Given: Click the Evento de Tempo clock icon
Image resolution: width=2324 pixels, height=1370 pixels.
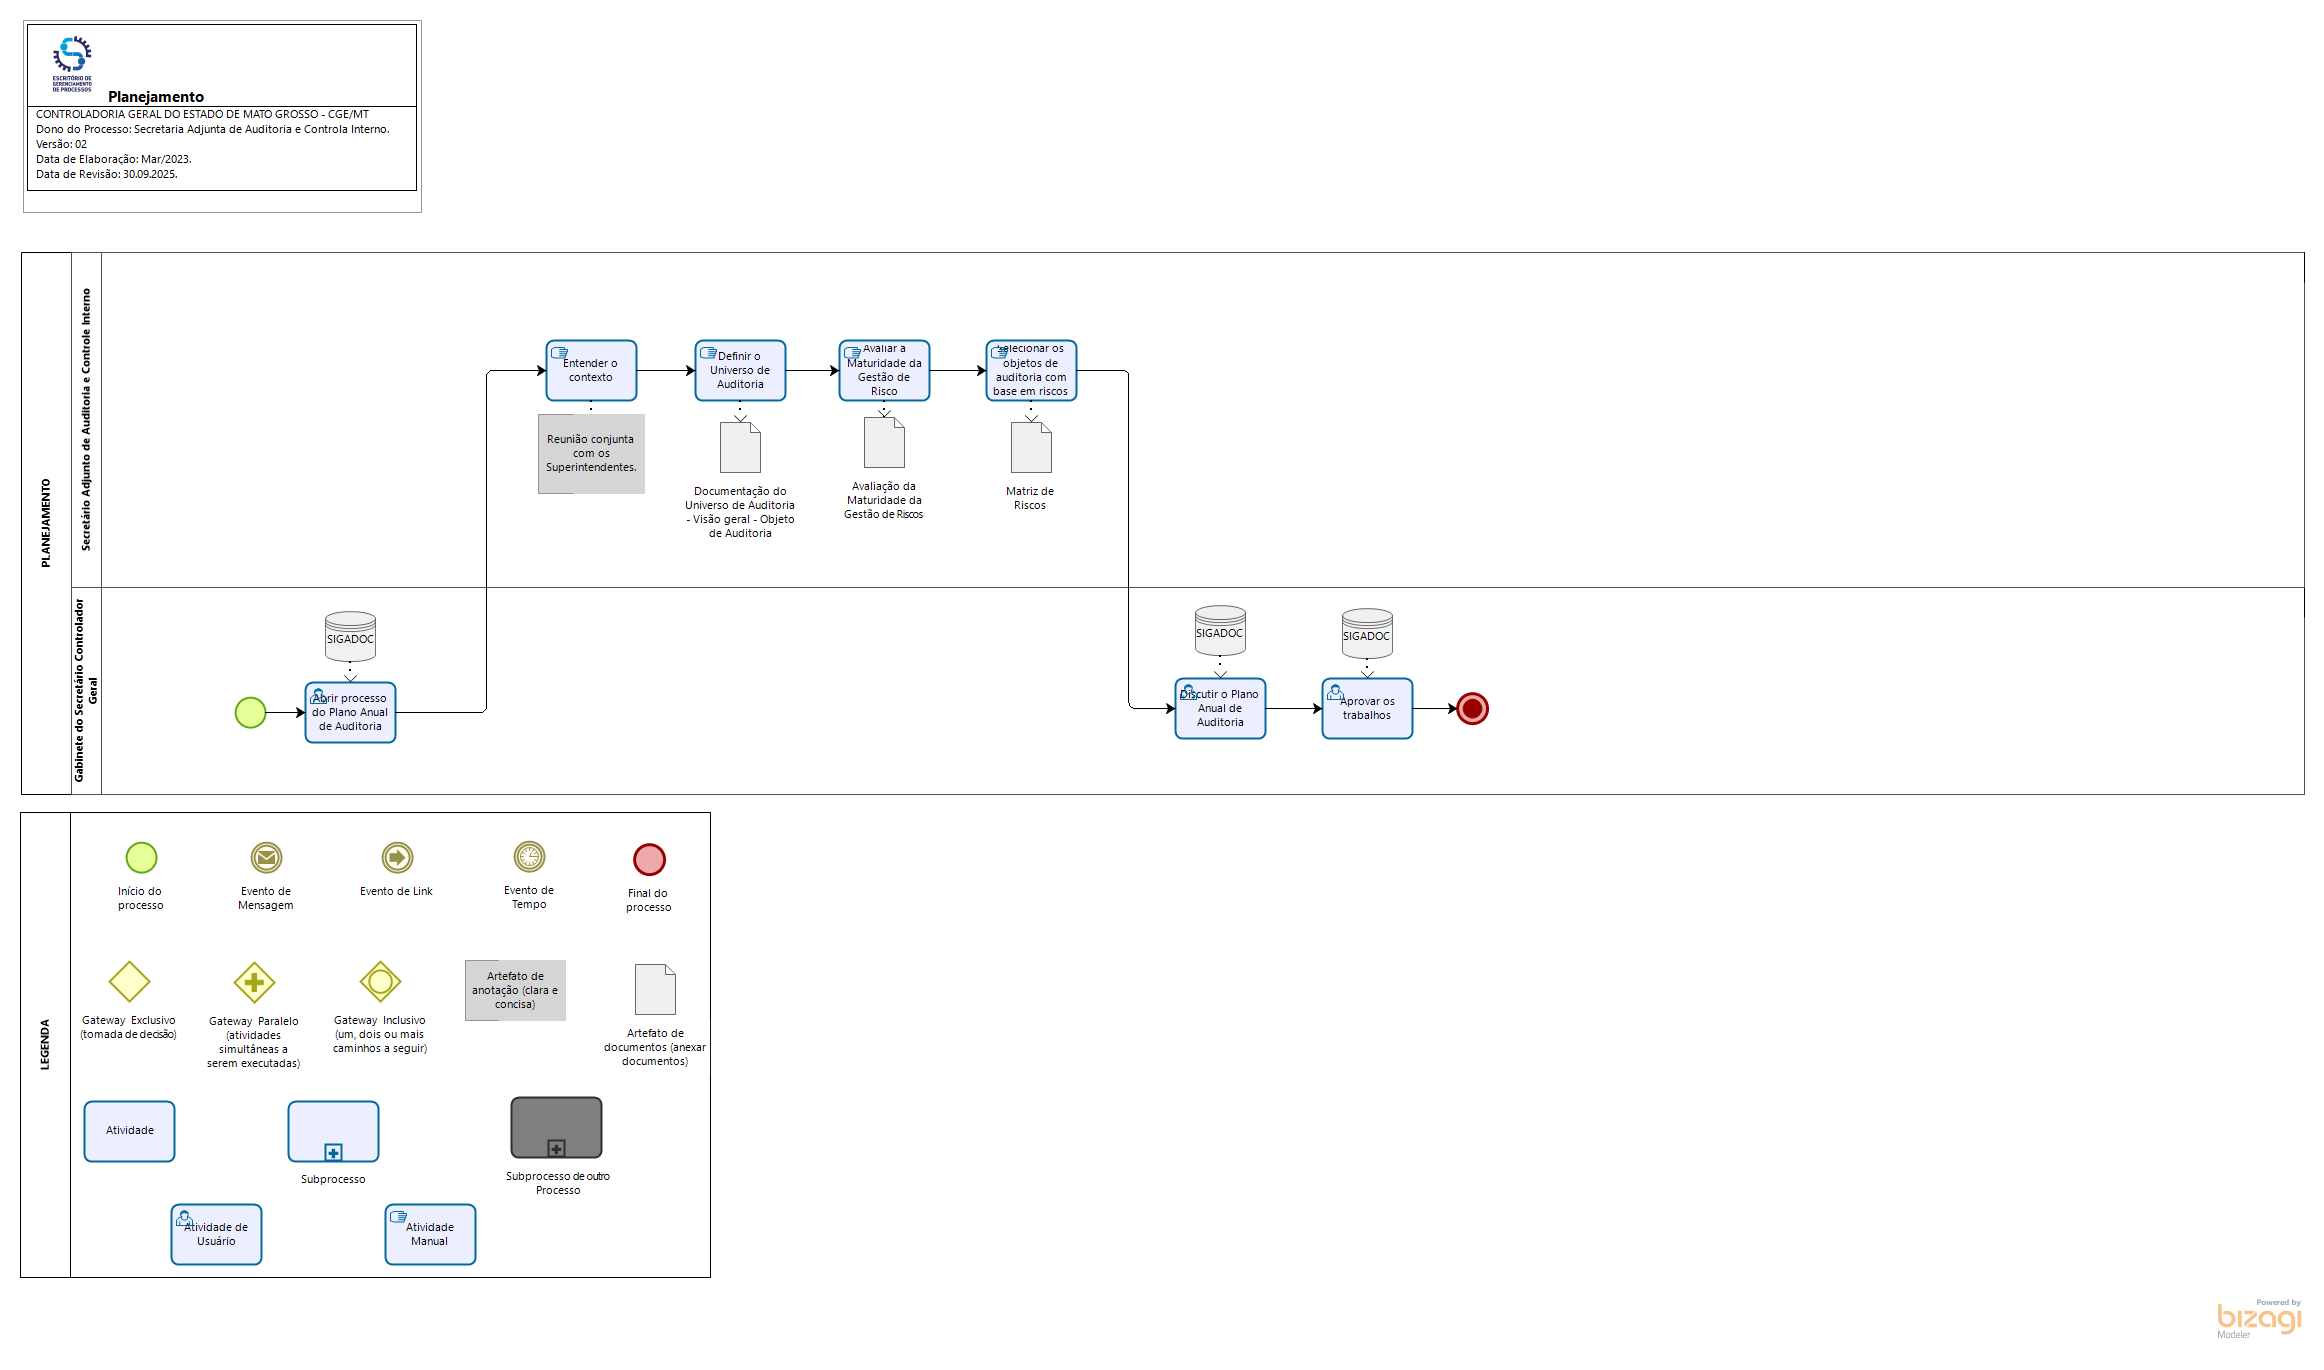Looking at the screenshot, I should click(x=529, y=856).
